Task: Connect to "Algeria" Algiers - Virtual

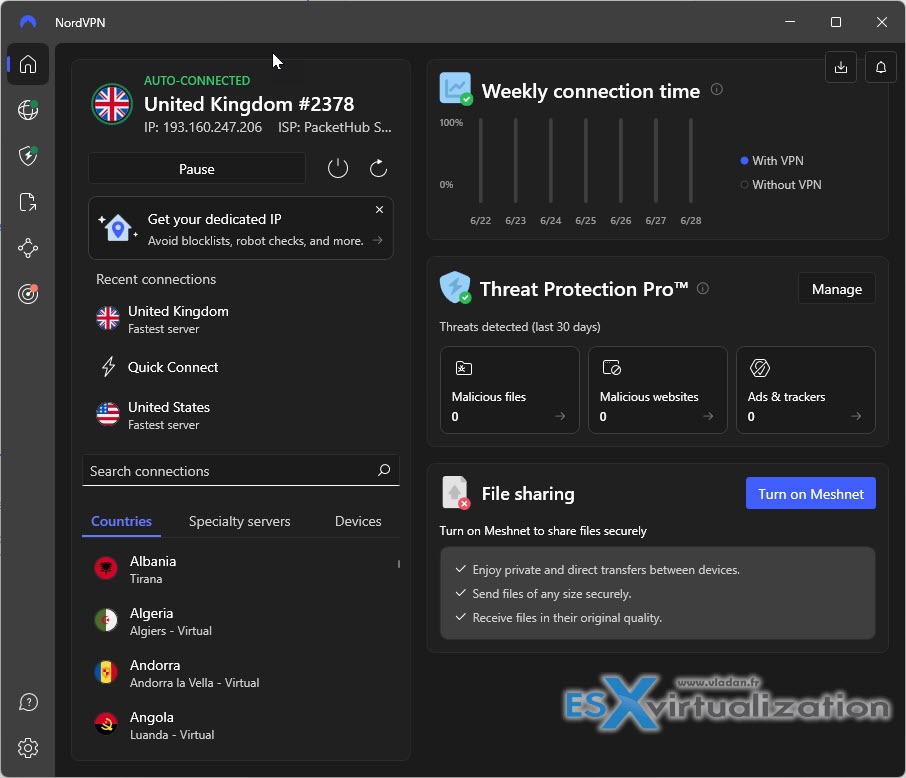Action: pos(241,621)
